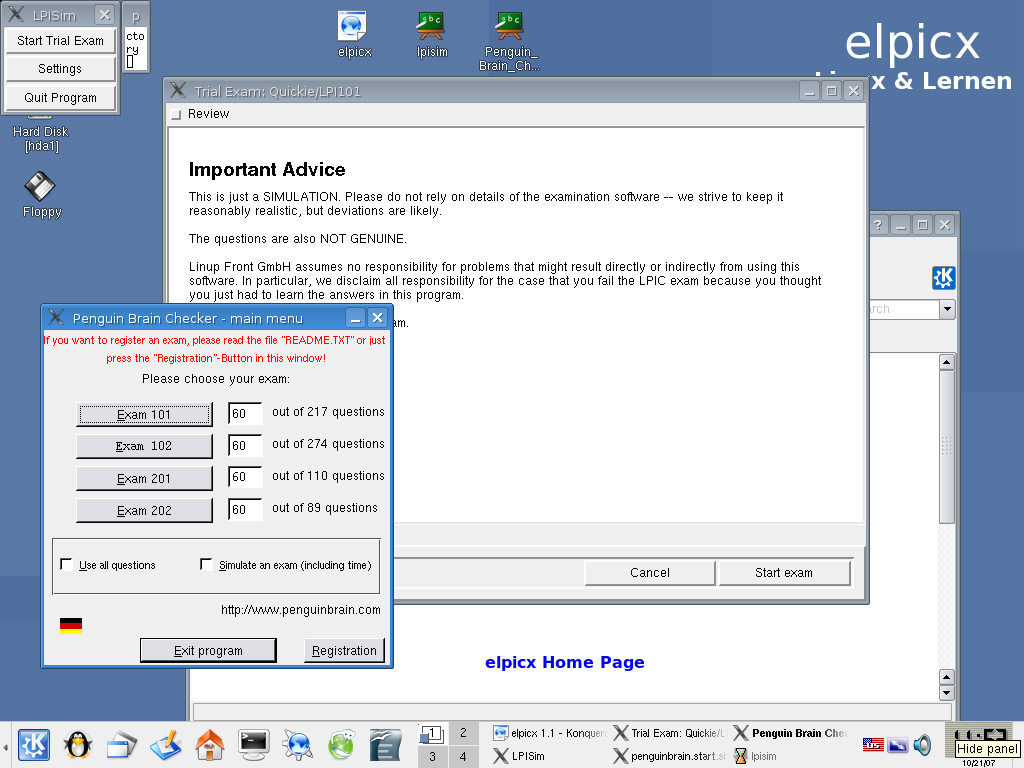1024x768 pixels.
Task: Open the Home folder panel icon
Action: (x=210, y=744)
